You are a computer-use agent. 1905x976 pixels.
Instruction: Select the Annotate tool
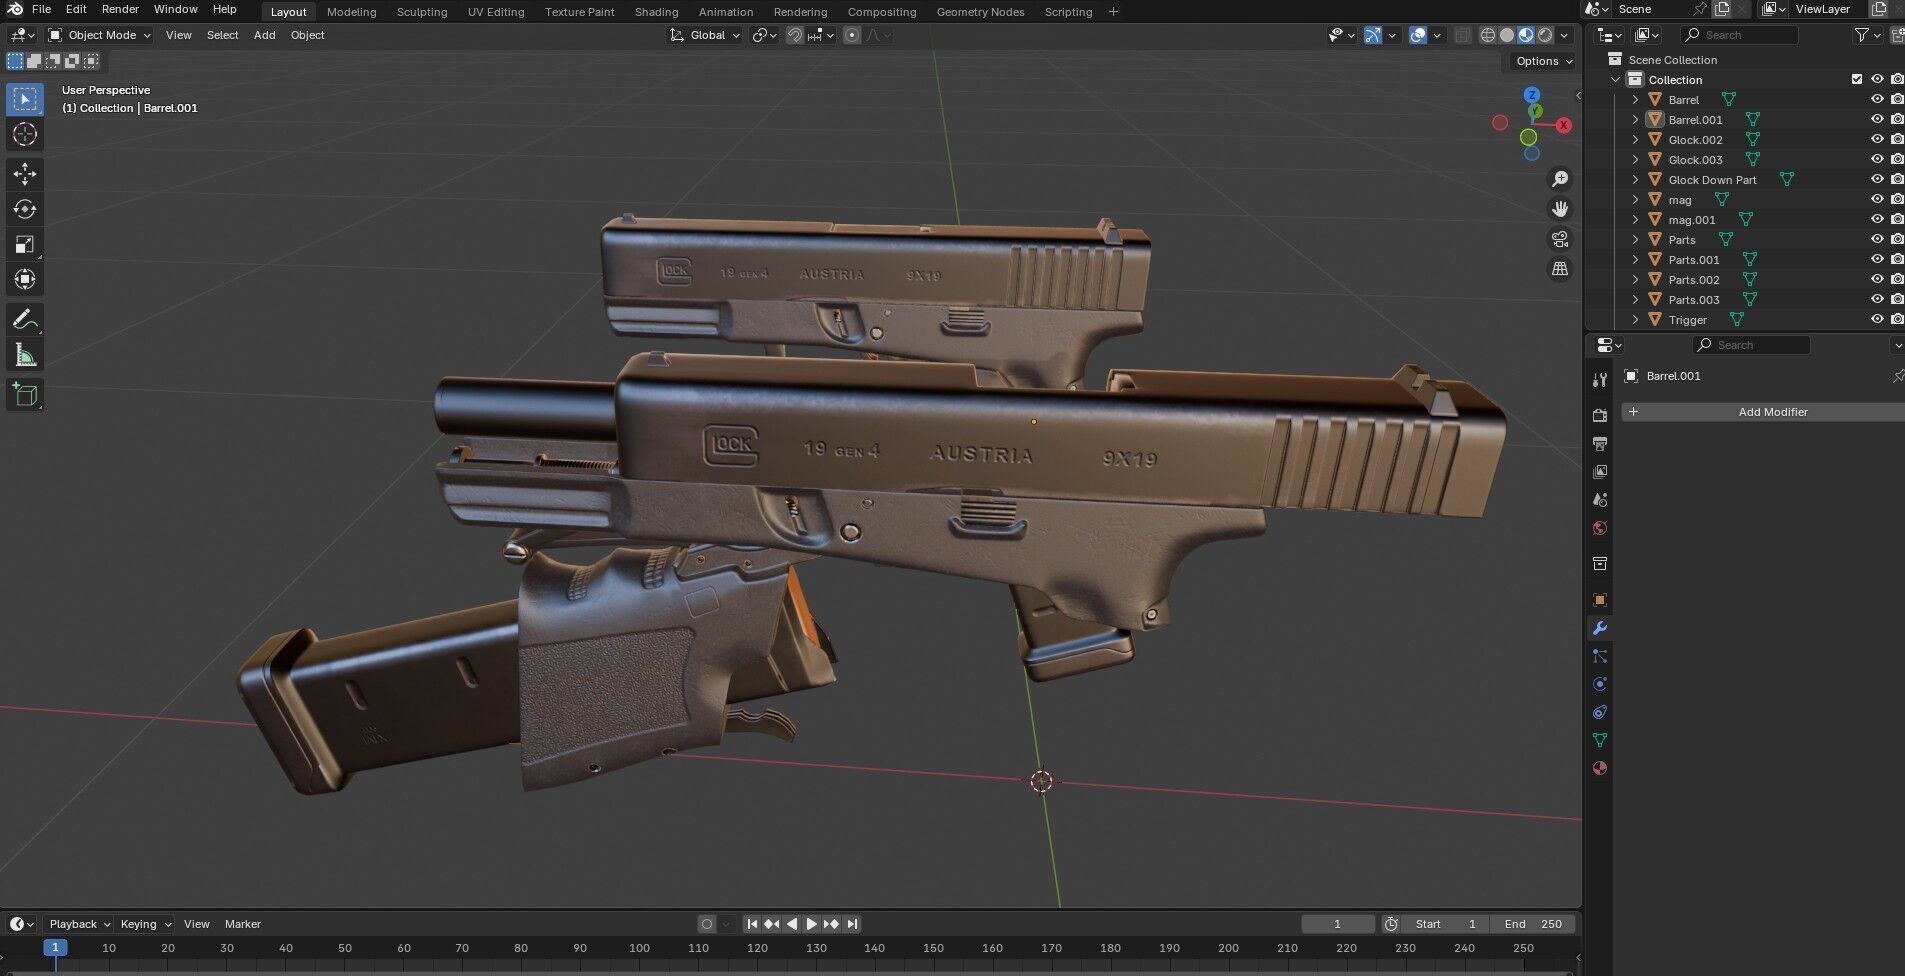pos(25,320)
